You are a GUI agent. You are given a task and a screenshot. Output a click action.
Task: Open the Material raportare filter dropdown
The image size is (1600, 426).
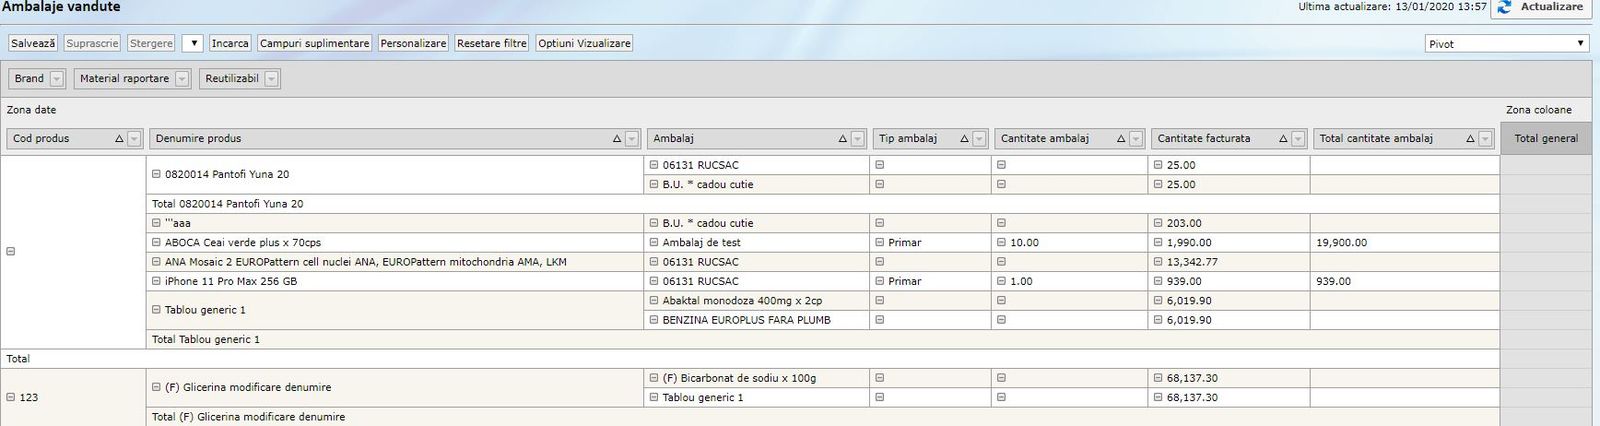coord(181,79)
